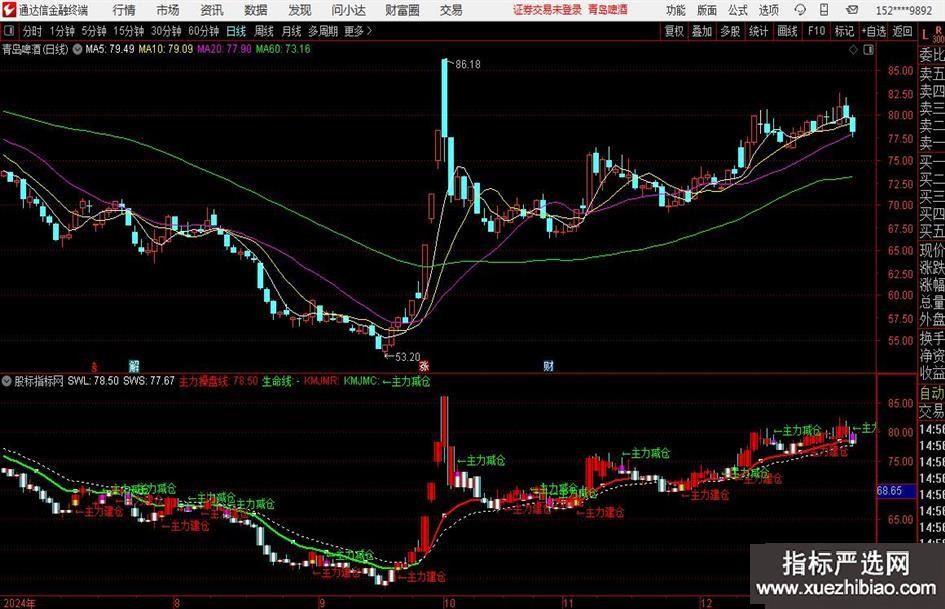Open the 数据 menu
Screen dimensions: 945x609
256,10
